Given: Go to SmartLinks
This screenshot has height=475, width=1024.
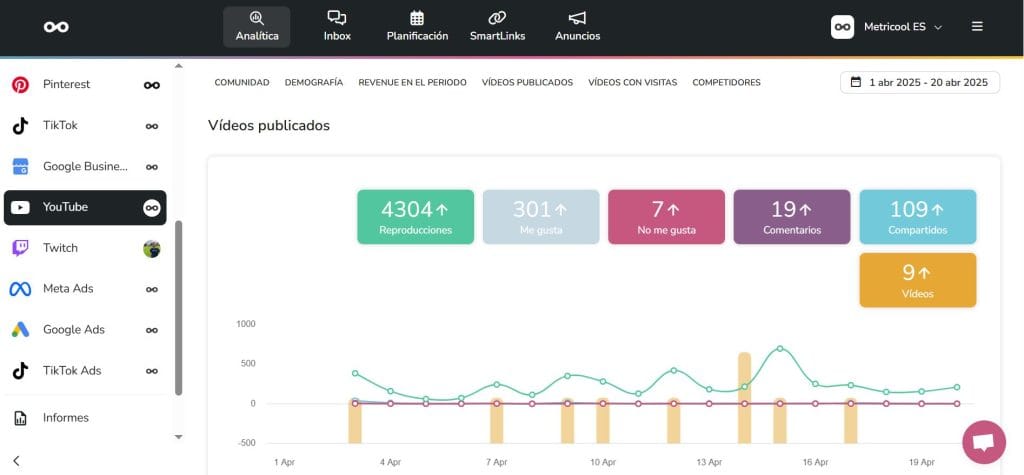Looking at the screenshot, I should (x=497, y=26).
